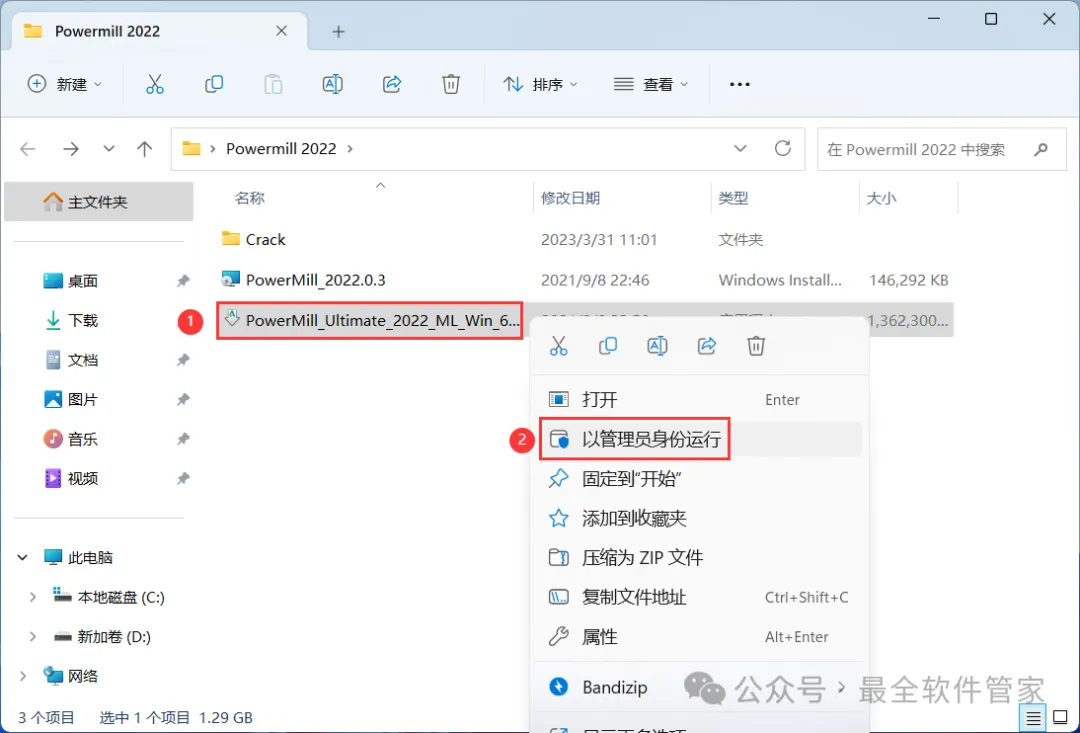The width and height of the screenshot is (1080, 733).
Task: Open the 排序 (Sort) dropdown
Action: pyautogui.click(x=540, y=84)
